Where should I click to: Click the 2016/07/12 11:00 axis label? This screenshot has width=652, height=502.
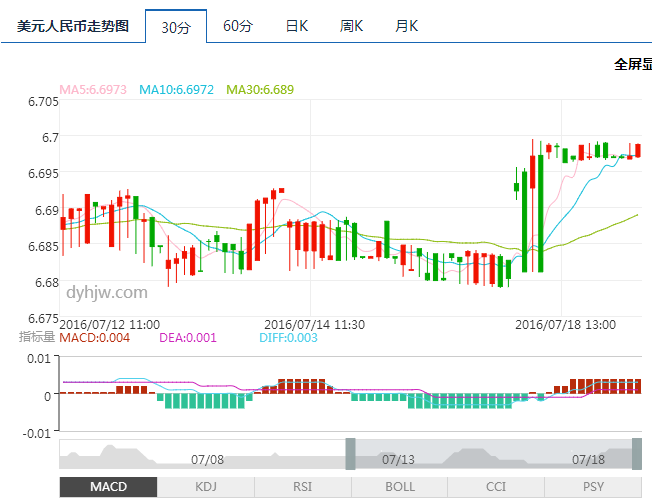coord(110,324)
